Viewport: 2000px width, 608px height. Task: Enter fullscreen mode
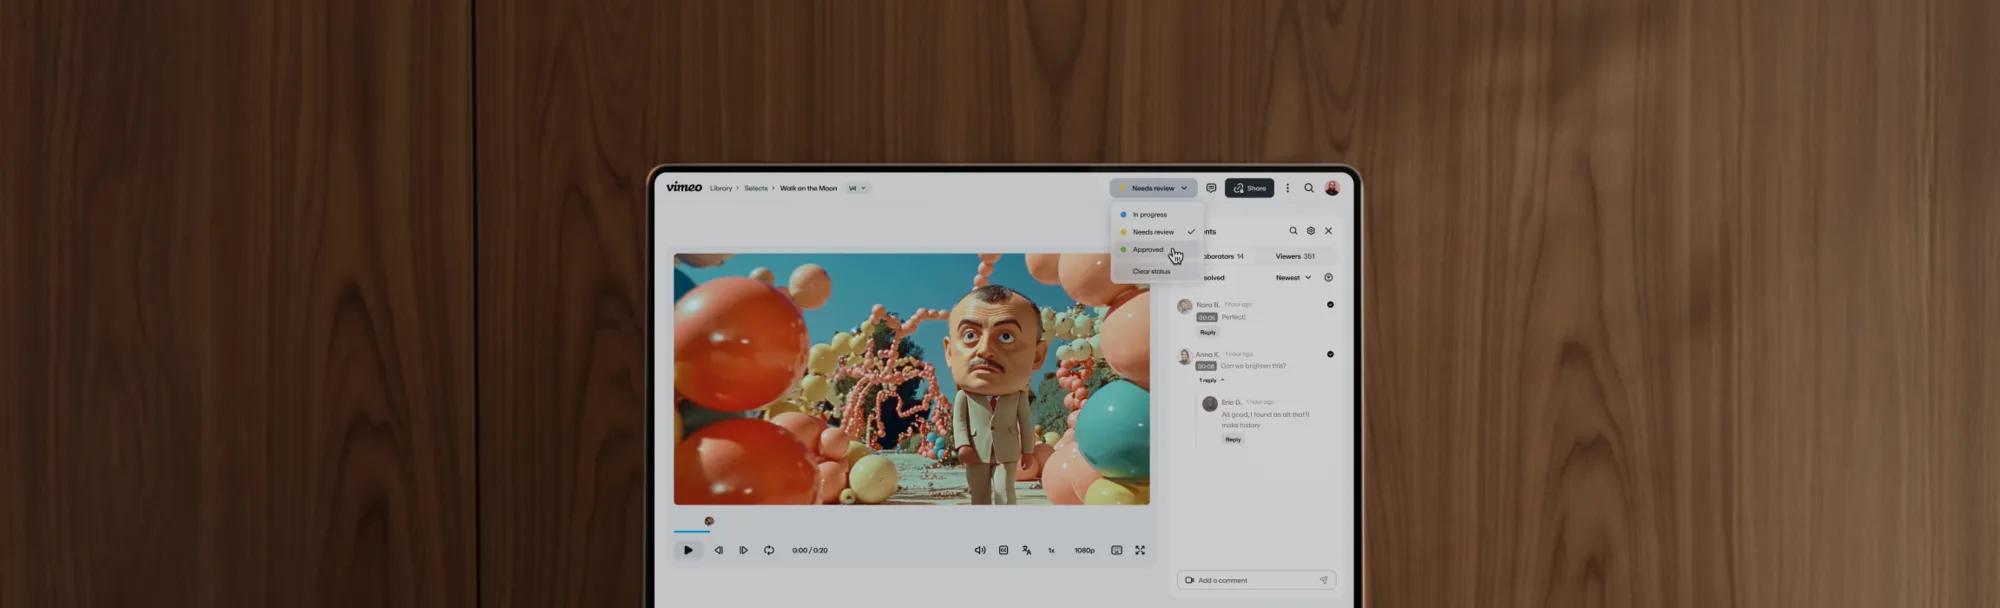(1140, 550)
